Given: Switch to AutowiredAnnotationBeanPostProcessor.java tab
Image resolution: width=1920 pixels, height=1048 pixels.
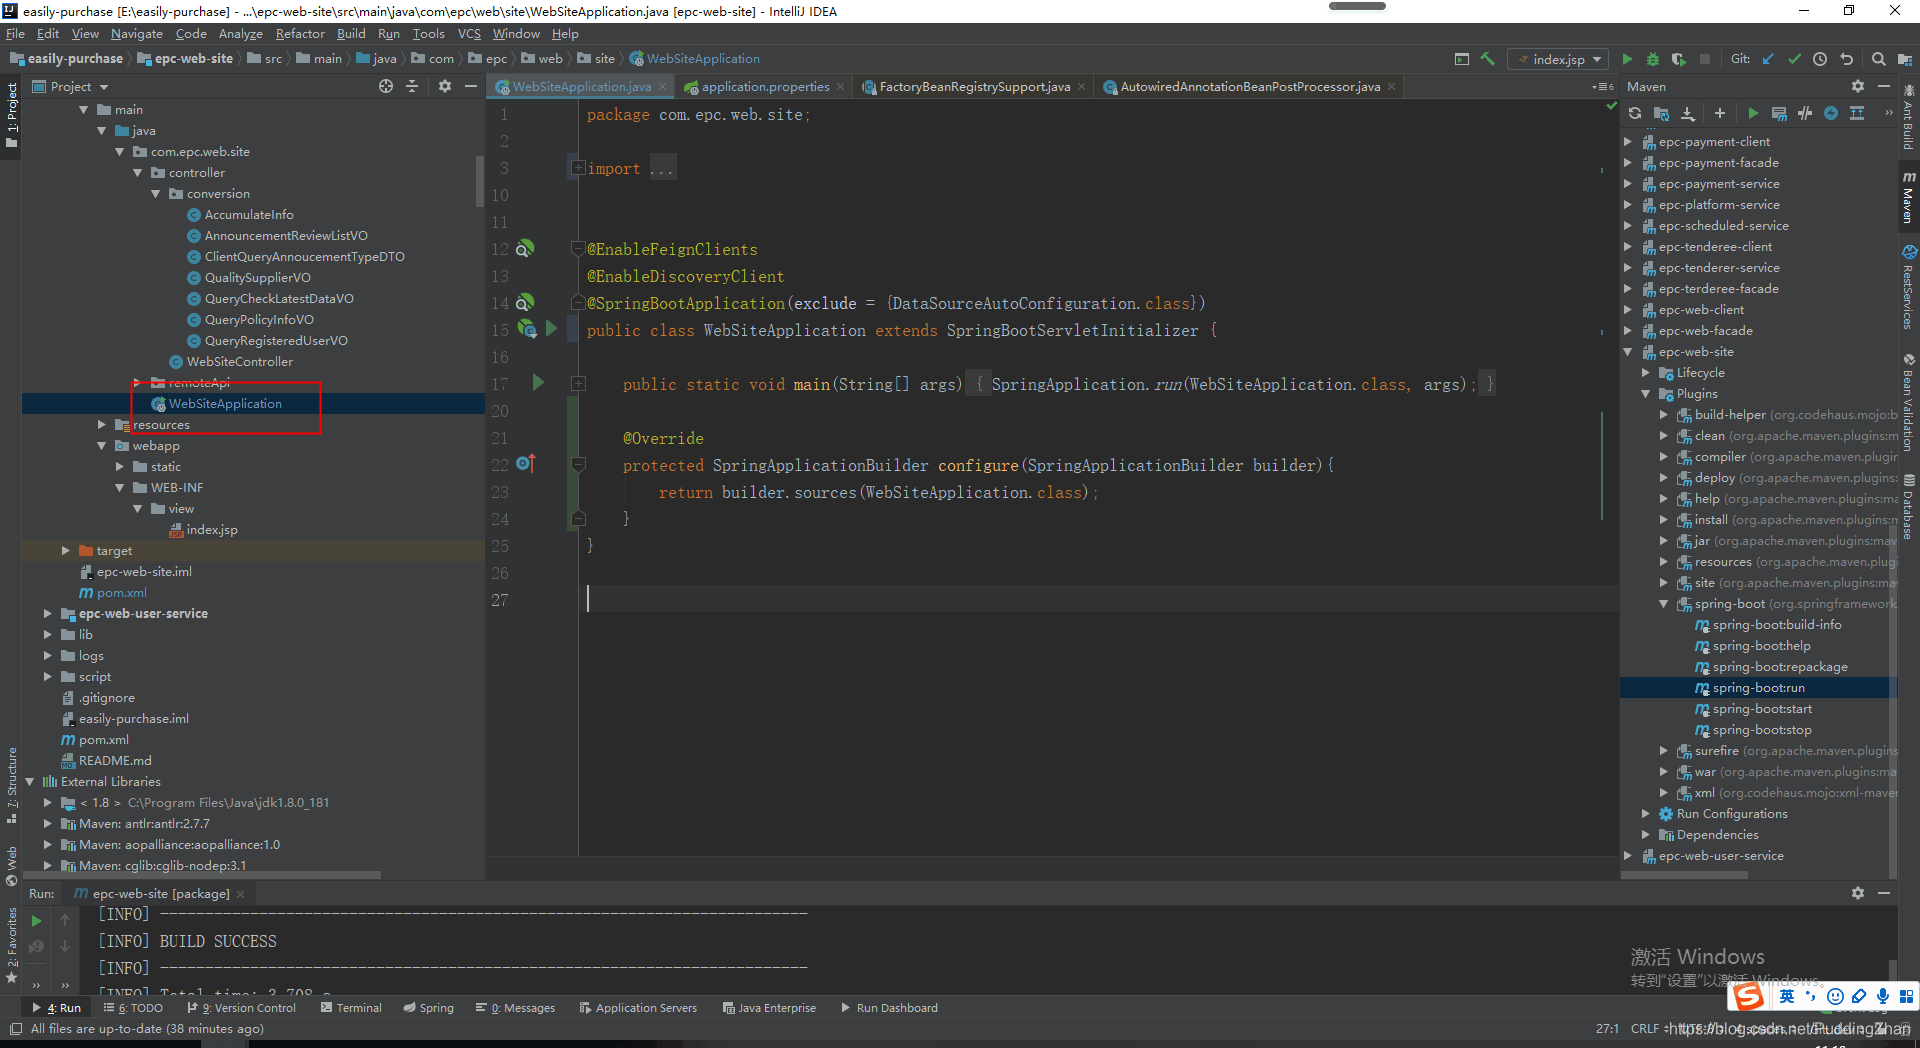Looking at the screenshot, I should click(1250, 87).
